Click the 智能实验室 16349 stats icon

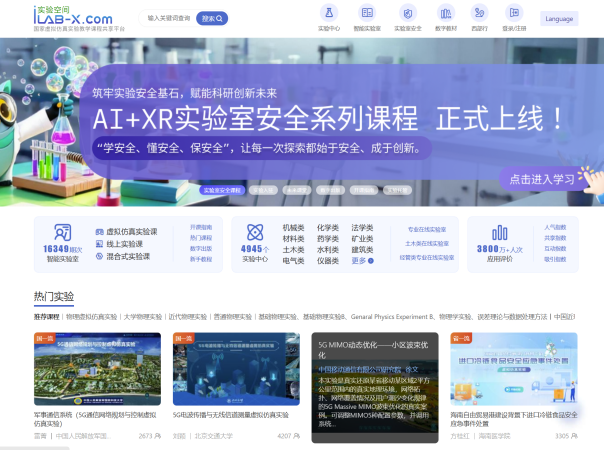[x=62, y=232]
